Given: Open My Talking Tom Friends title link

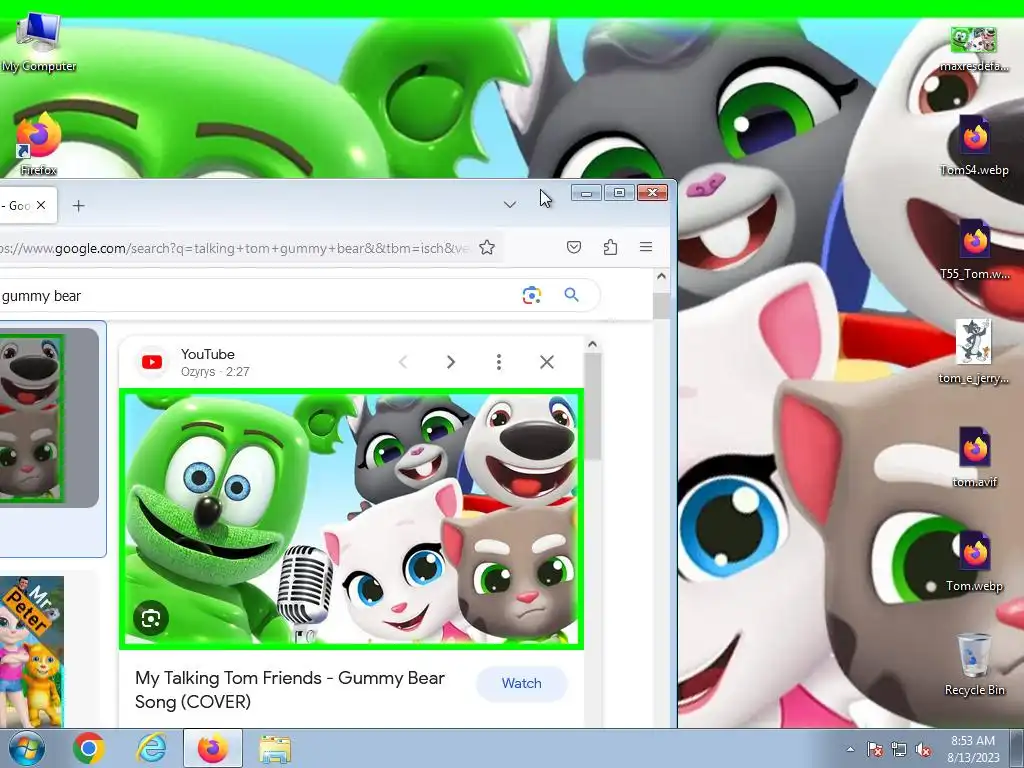Looking at the screenshot, I should point(290,690).
